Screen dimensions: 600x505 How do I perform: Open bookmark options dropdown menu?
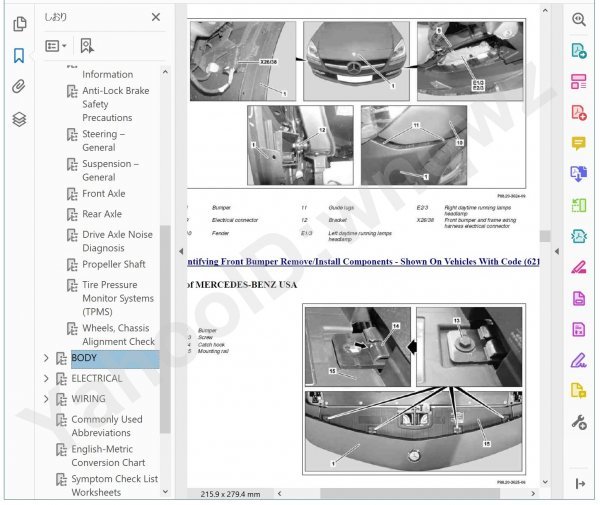[x=56, y=46]
